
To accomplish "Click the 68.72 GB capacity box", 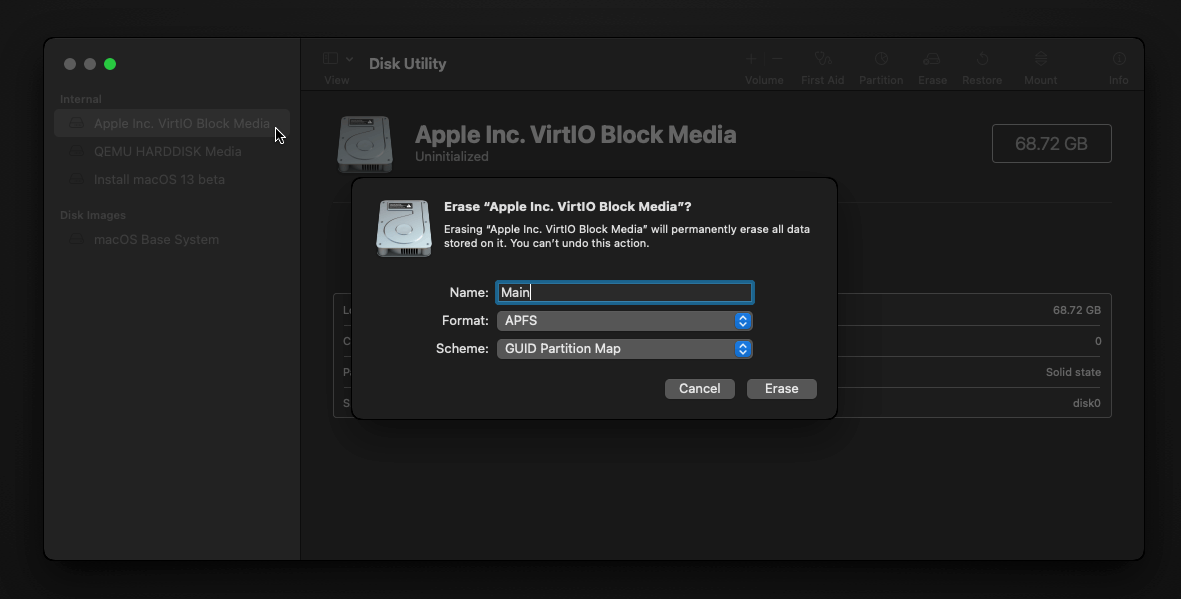I will tap(1051, 144).
